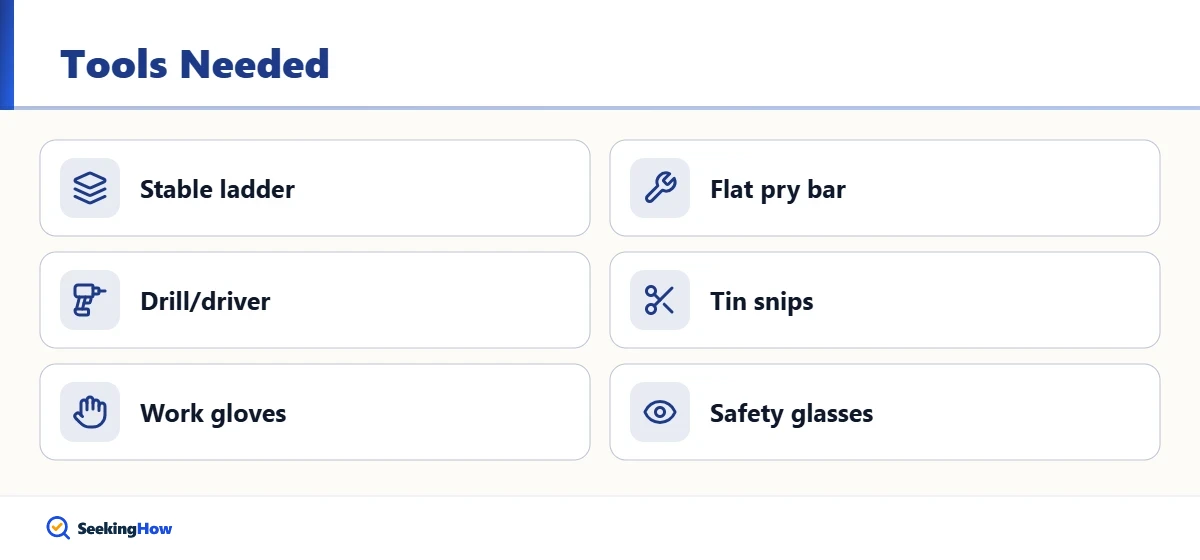The height and width of the screenshot is (560, 1200).
Task: Open the SeekingHow brand name link
Action: (125, 529)
